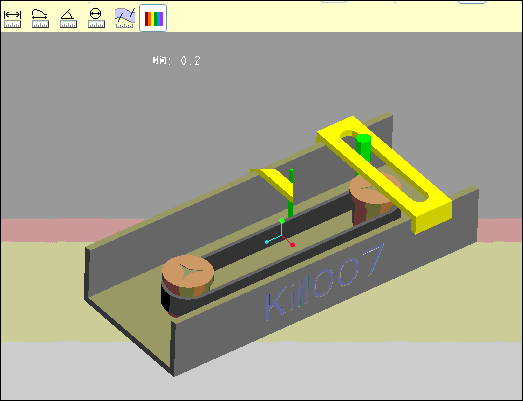The image size is (523, 401).
Task: Select the arc length measure tool
Action: click(40, 18)
